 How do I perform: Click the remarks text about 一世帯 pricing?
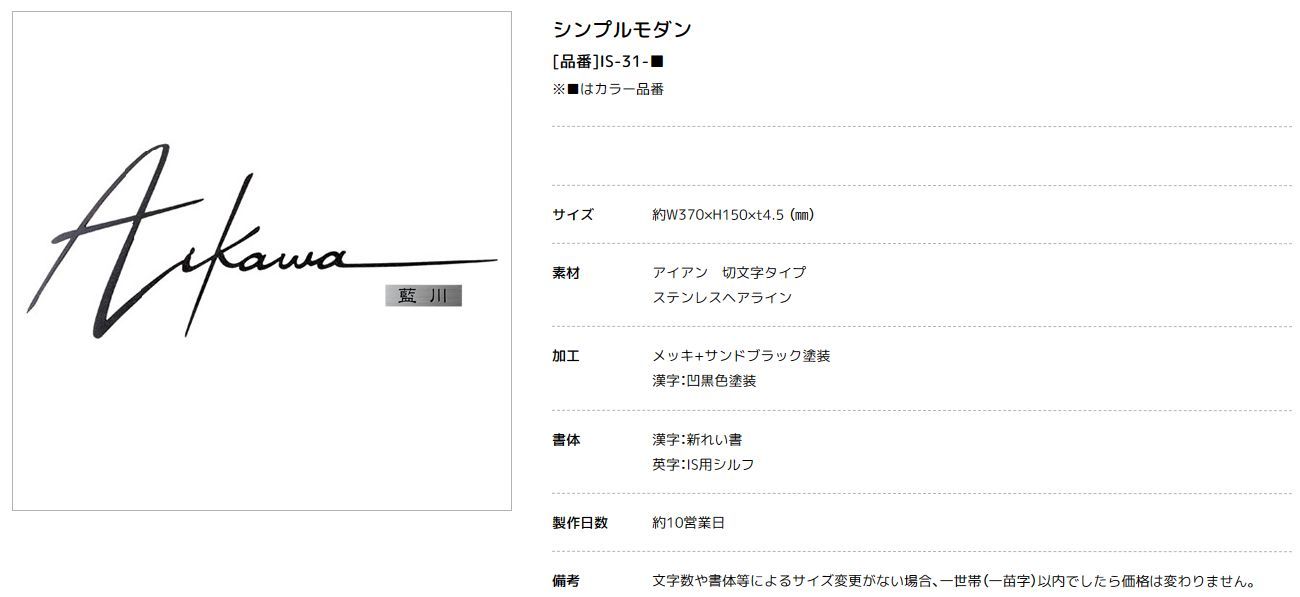(954, 580)
